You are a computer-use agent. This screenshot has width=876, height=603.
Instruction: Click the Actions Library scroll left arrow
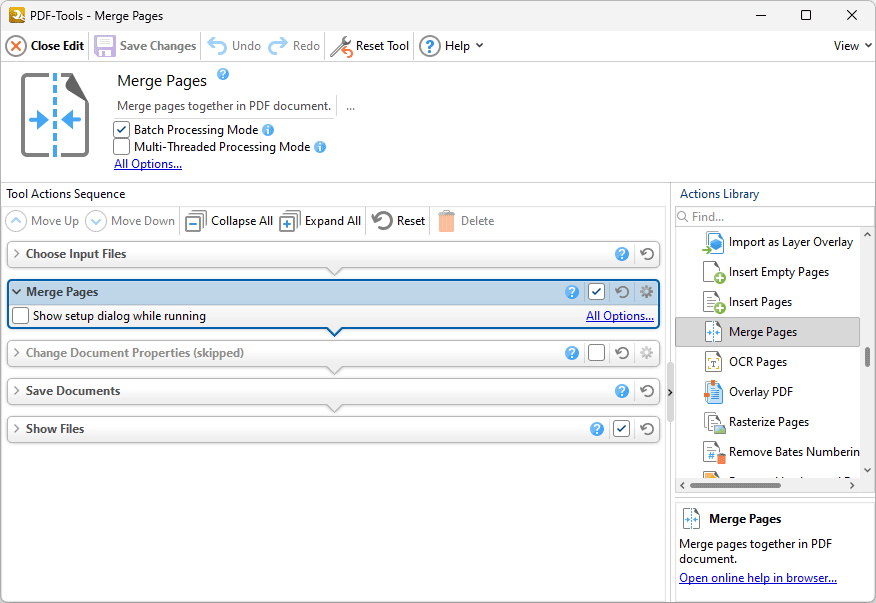click(682, 485)
